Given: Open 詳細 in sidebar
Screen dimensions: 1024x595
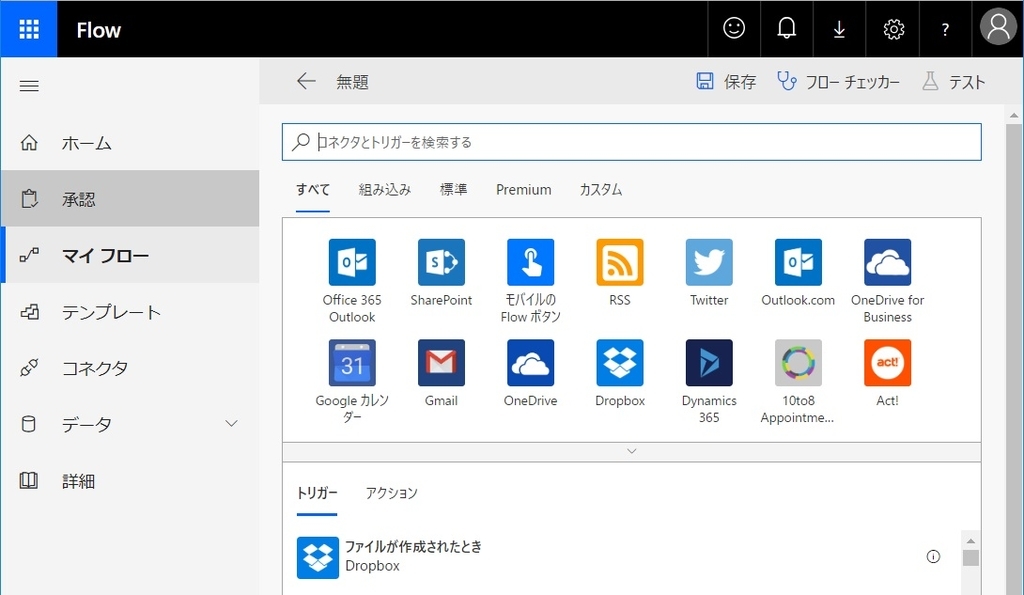Looking at the screenshot, I should [x=130, y=481].
